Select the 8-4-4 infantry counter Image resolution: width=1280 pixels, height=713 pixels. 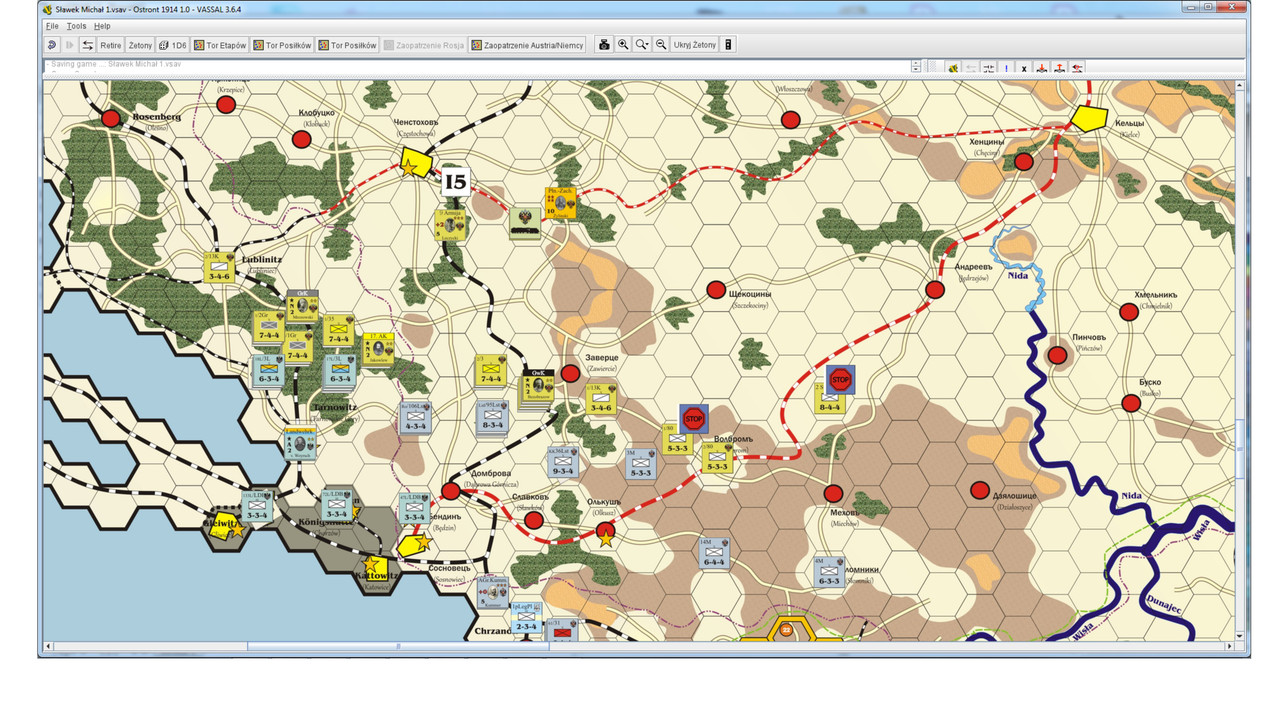[829, 399]
